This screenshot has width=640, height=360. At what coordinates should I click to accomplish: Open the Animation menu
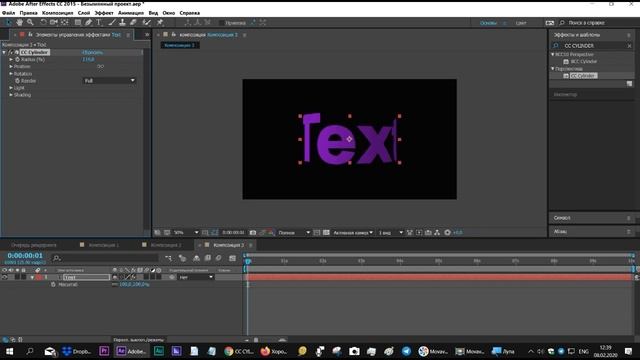tap(131, 13)
